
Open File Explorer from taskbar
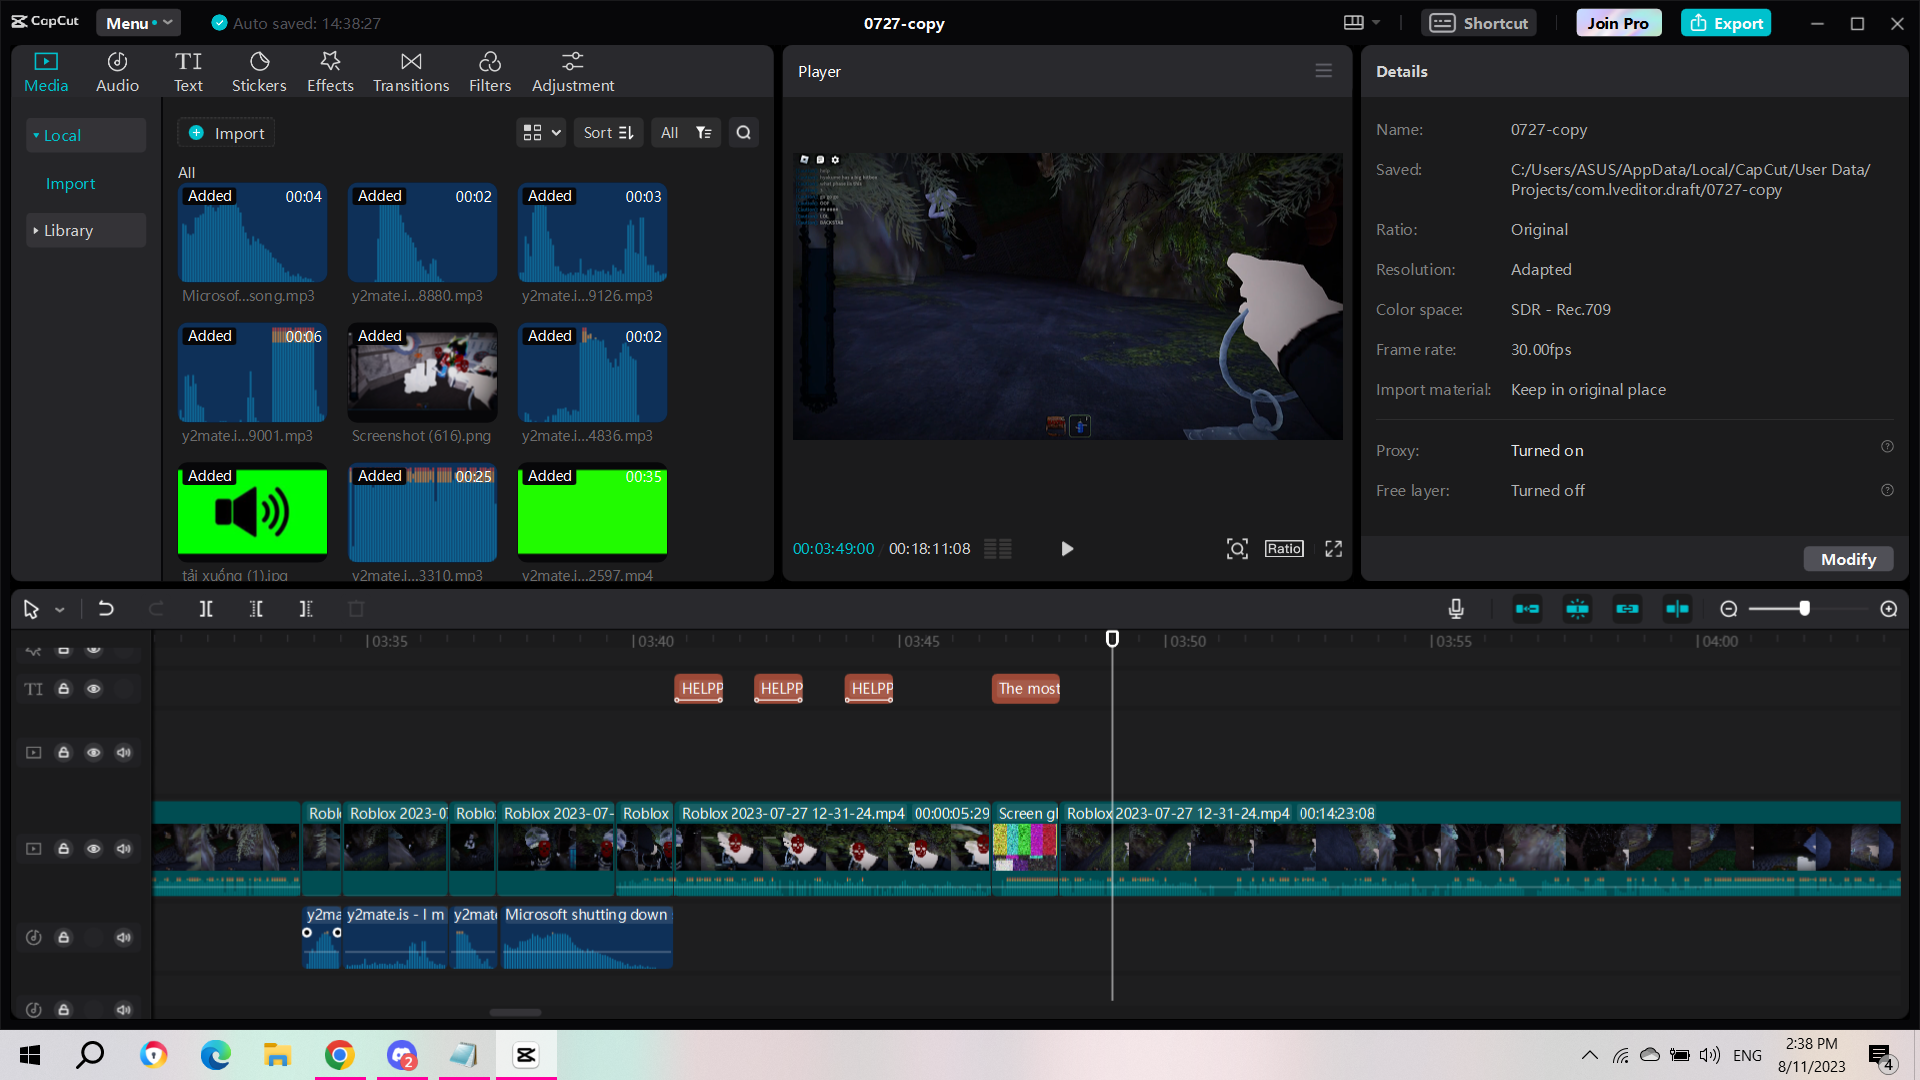(277, 1055)
